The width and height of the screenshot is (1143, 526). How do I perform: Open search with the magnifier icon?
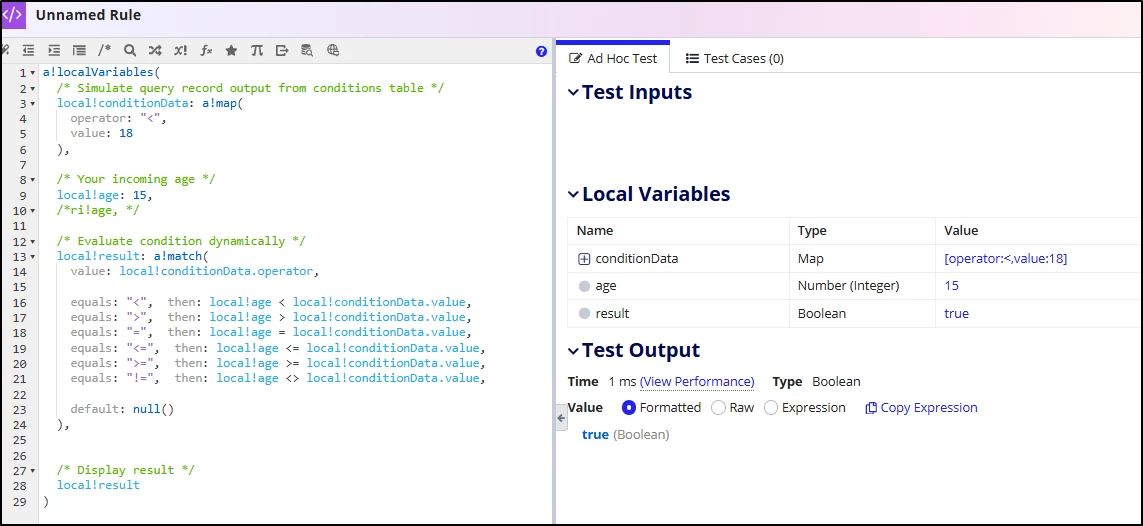tap(130, 50)
